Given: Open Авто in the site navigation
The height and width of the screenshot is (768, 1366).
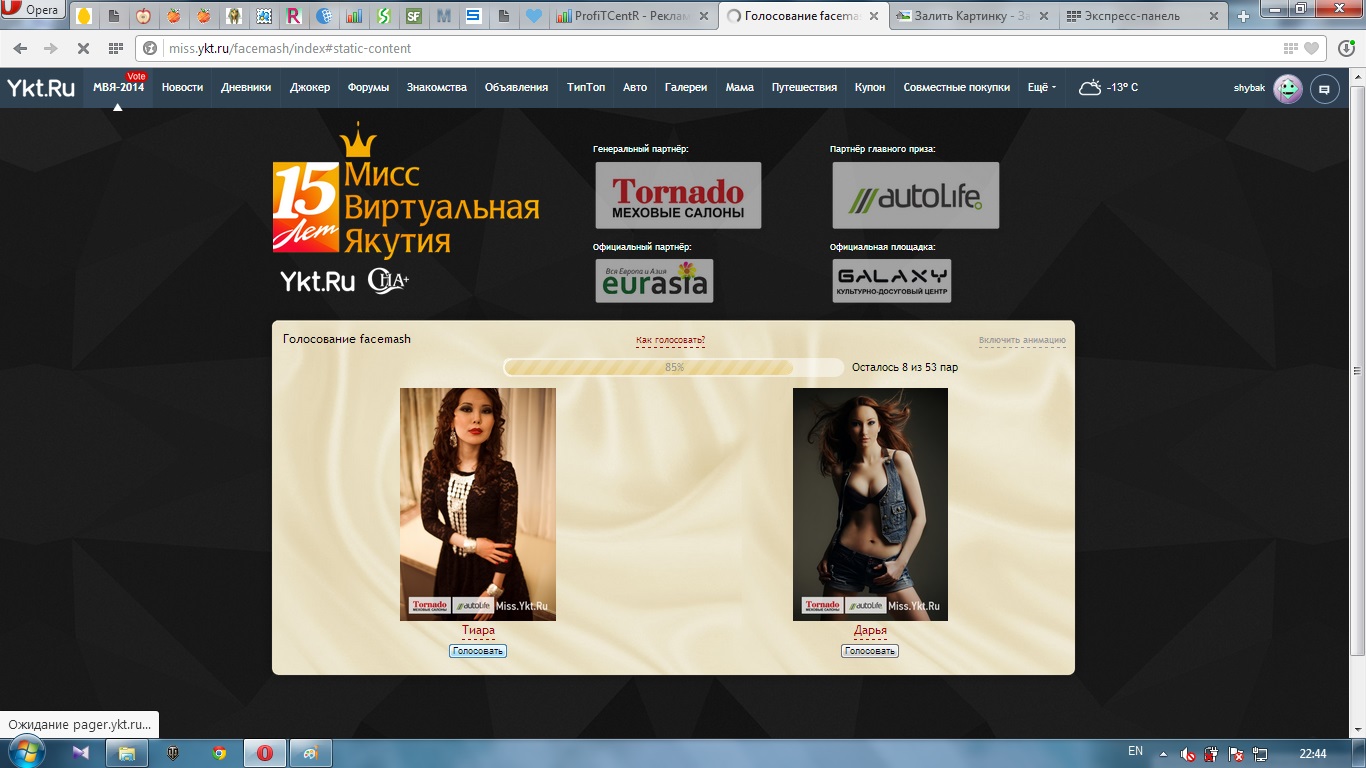Looking at the screenshot, I should click(x=635, y=88).
